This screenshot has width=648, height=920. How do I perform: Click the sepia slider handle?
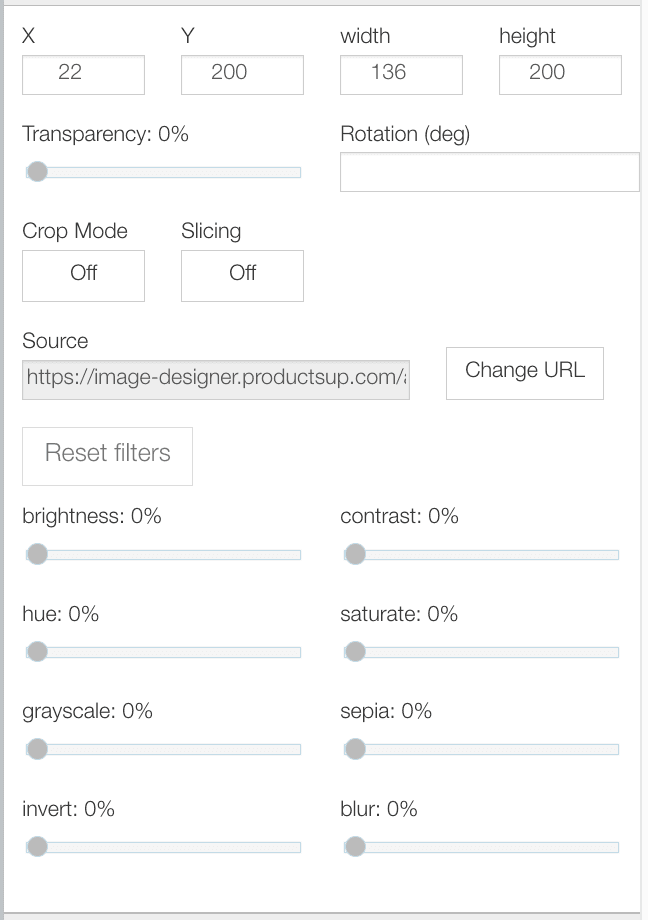(x=355, y=749)
